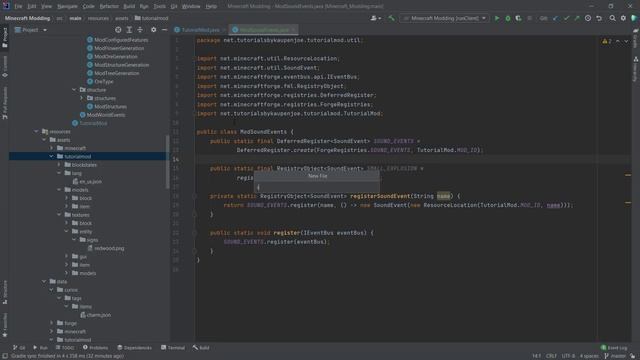Viewport: 640px width, 360px height.
Task: Open the user account icon dropdown
Action: pos(376,18)
